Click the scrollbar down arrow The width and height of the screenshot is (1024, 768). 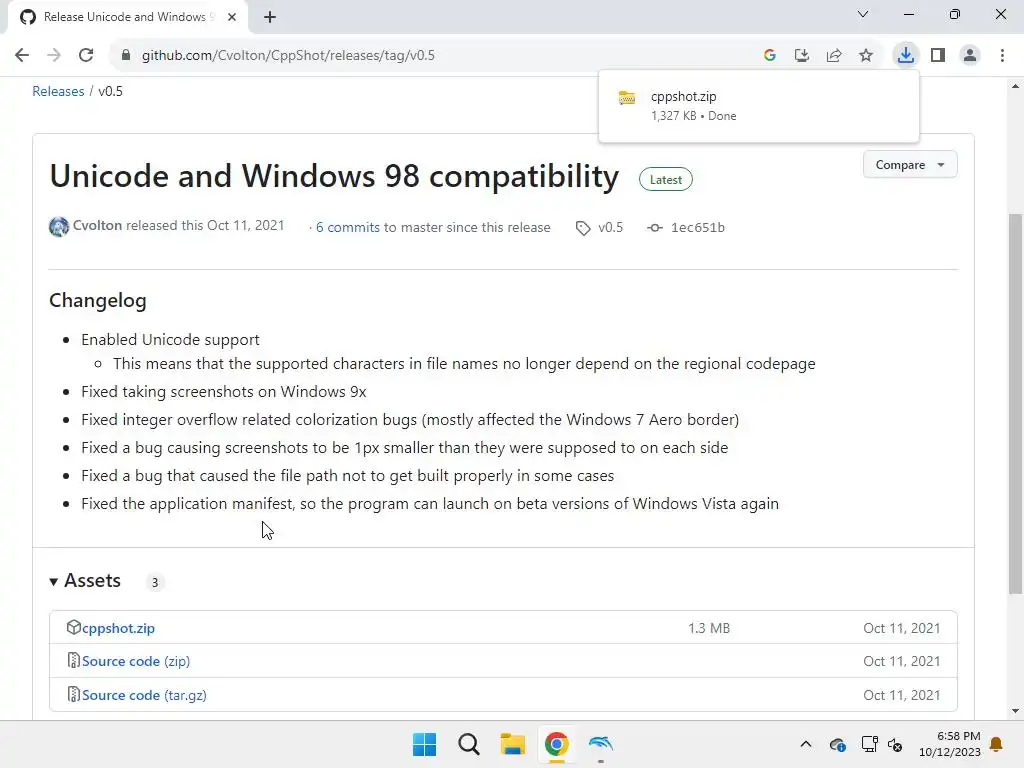click(1015, 711)
